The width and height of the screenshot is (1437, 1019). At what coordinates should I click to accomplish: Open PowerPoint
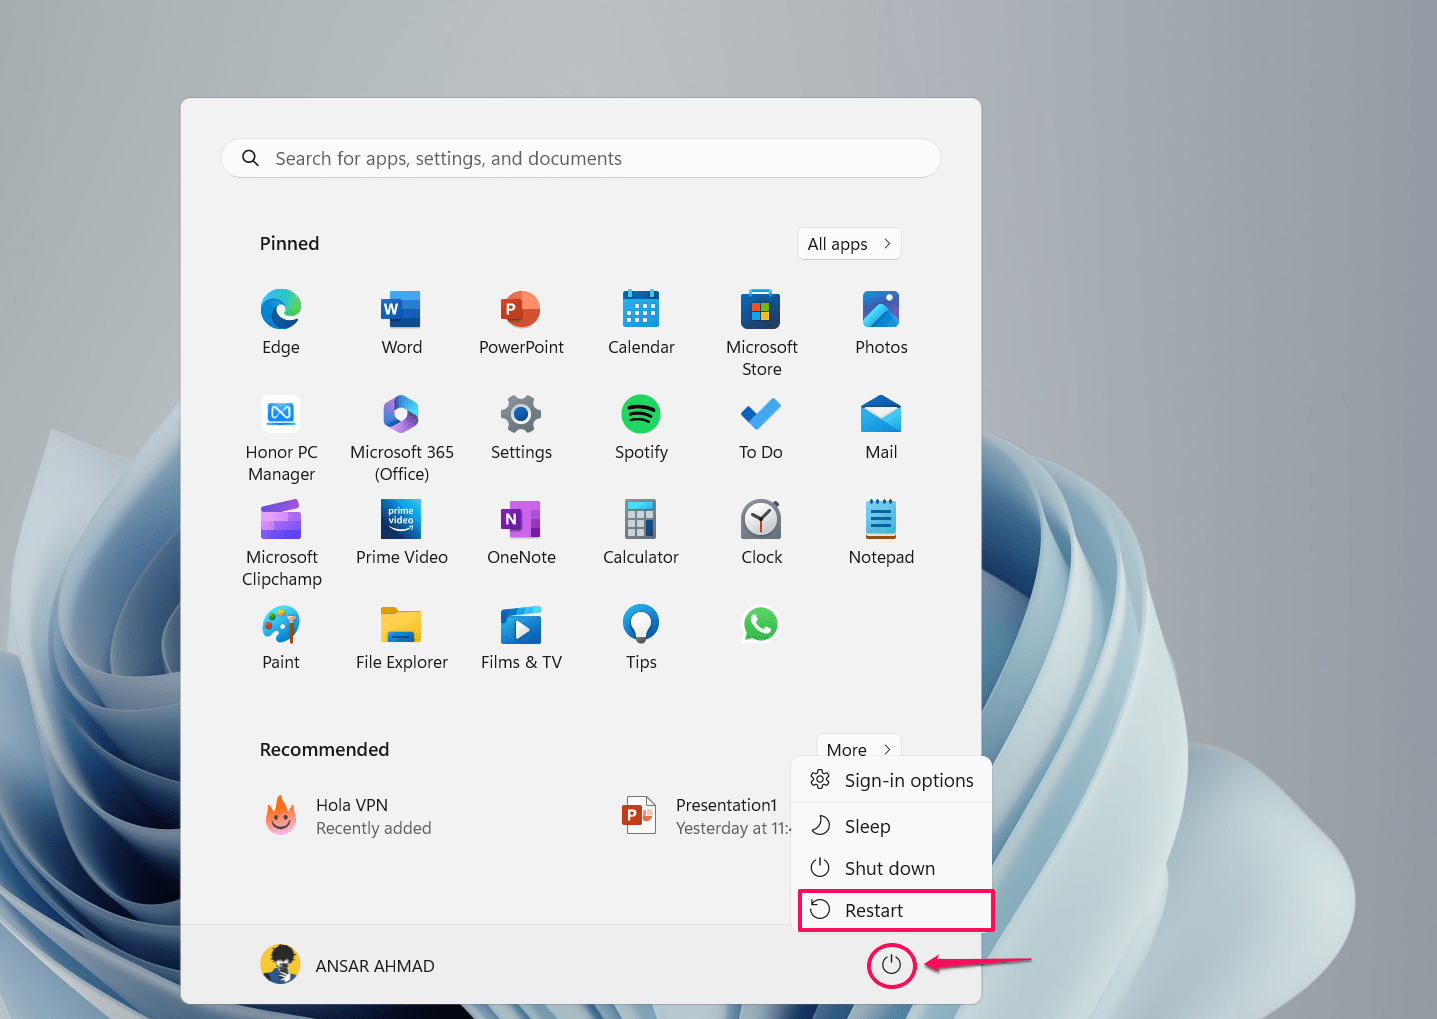(x=521, y=322)
